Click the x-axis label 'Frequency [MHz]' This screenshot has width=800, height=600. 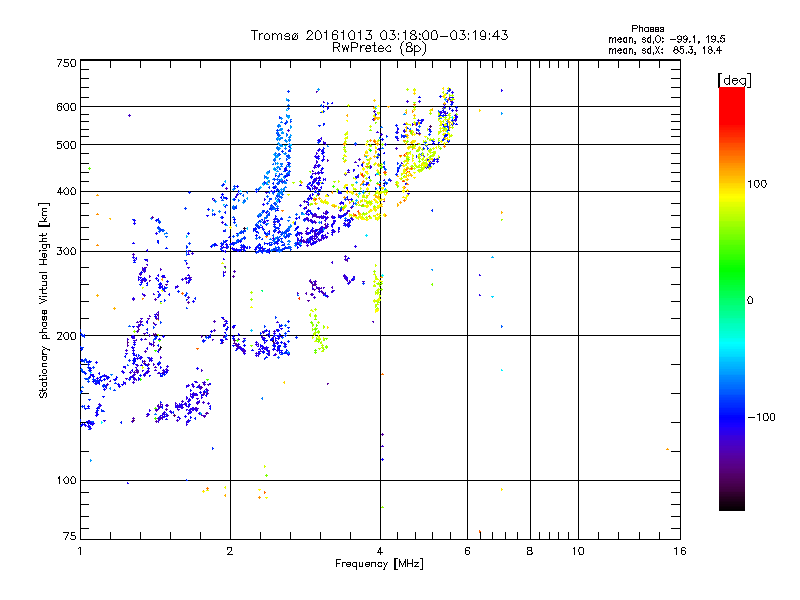click(379, 564)
